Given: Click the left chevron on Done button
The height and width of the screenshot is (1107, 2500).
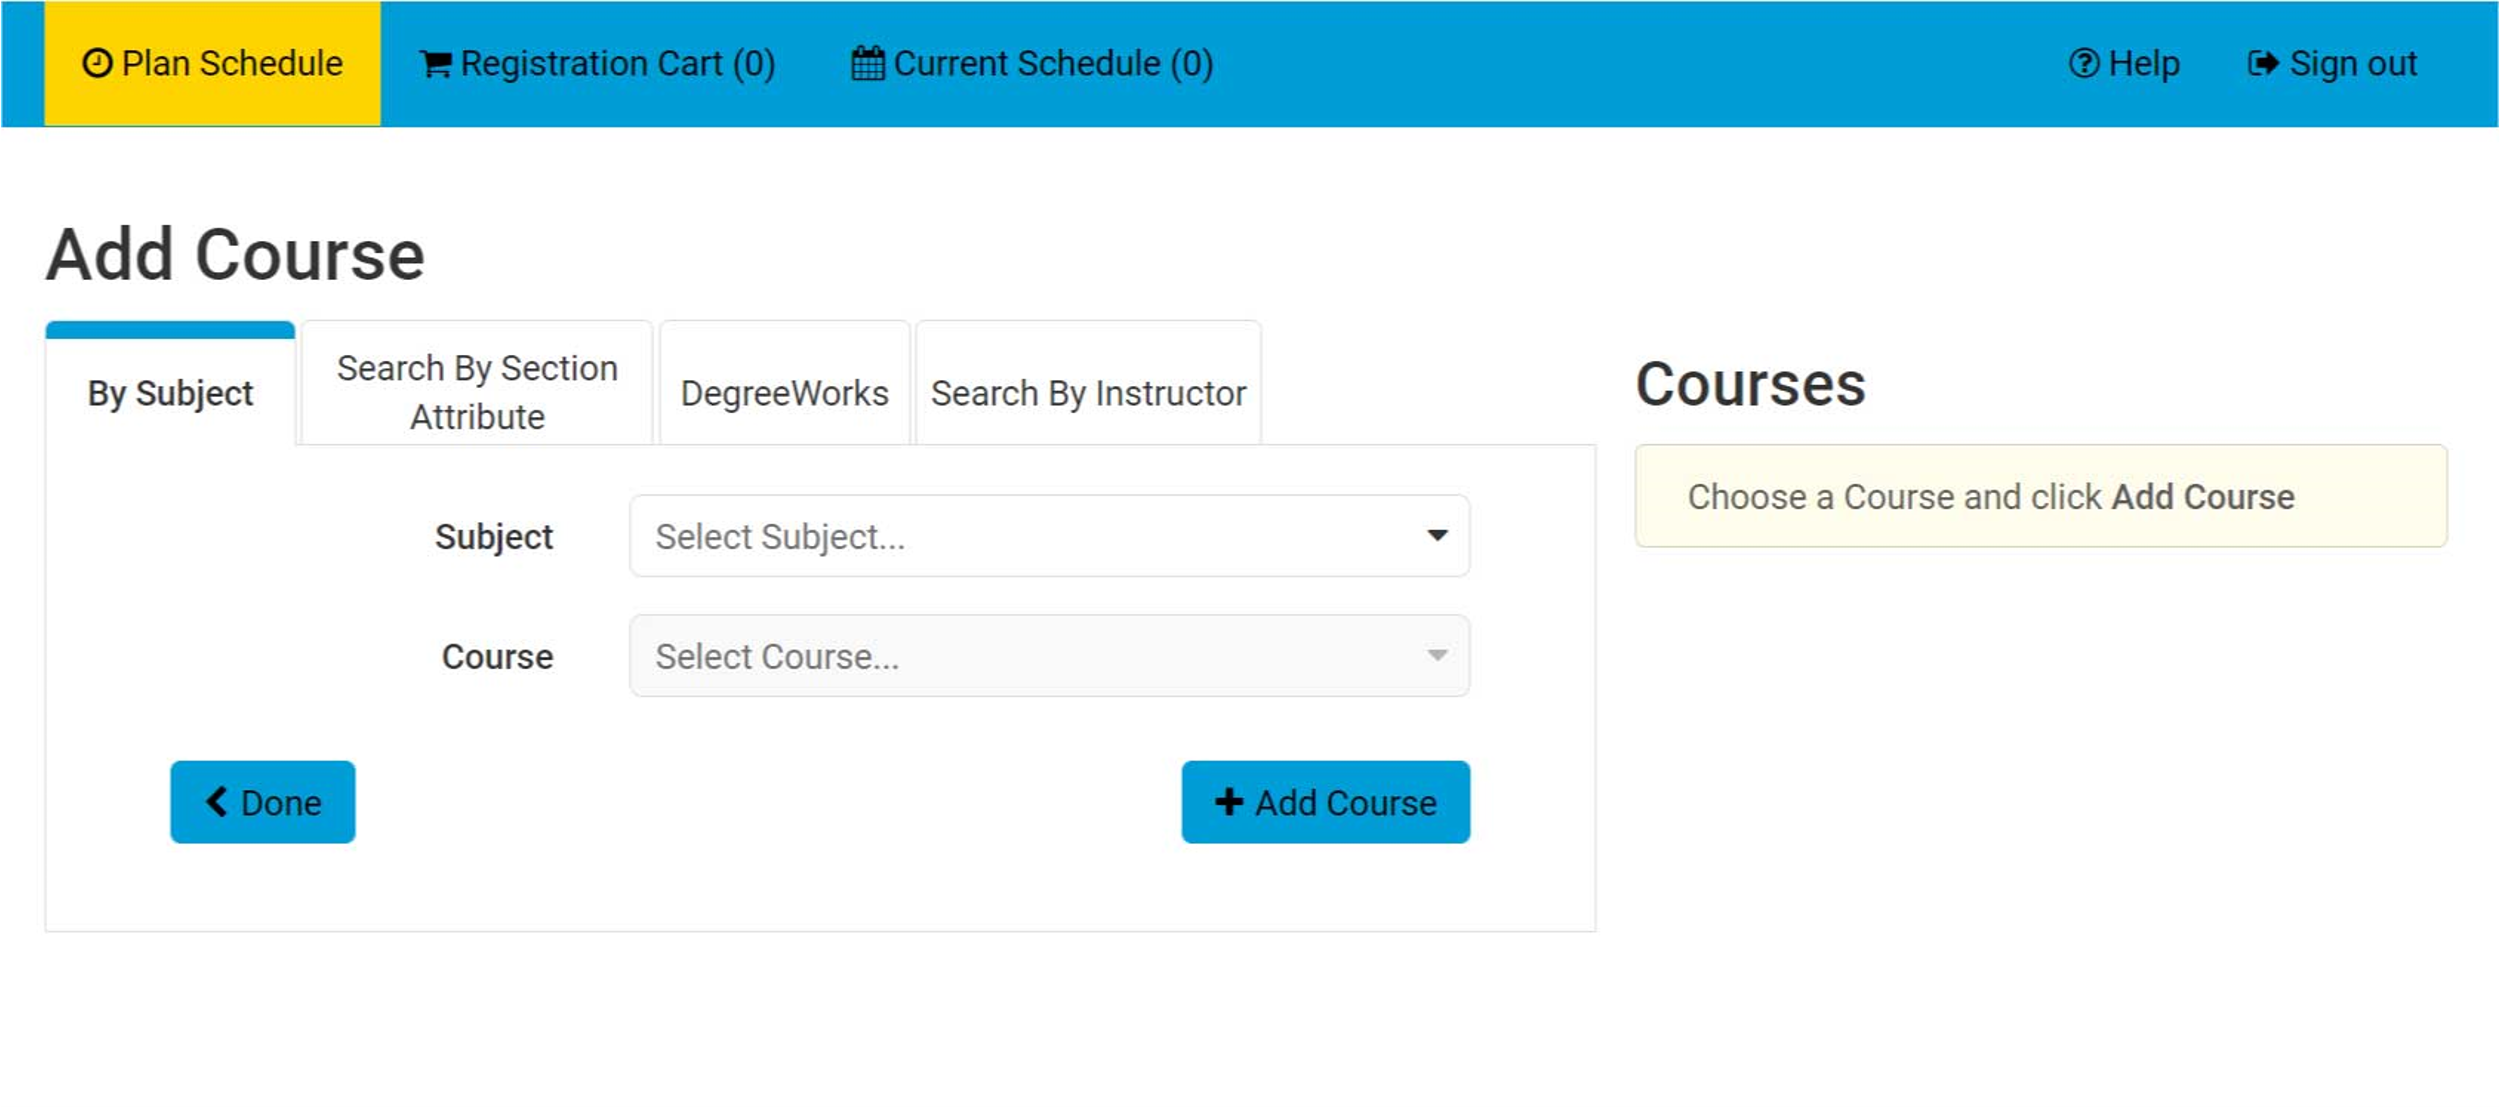Looking at the screenshot, I should pos(217,801).
